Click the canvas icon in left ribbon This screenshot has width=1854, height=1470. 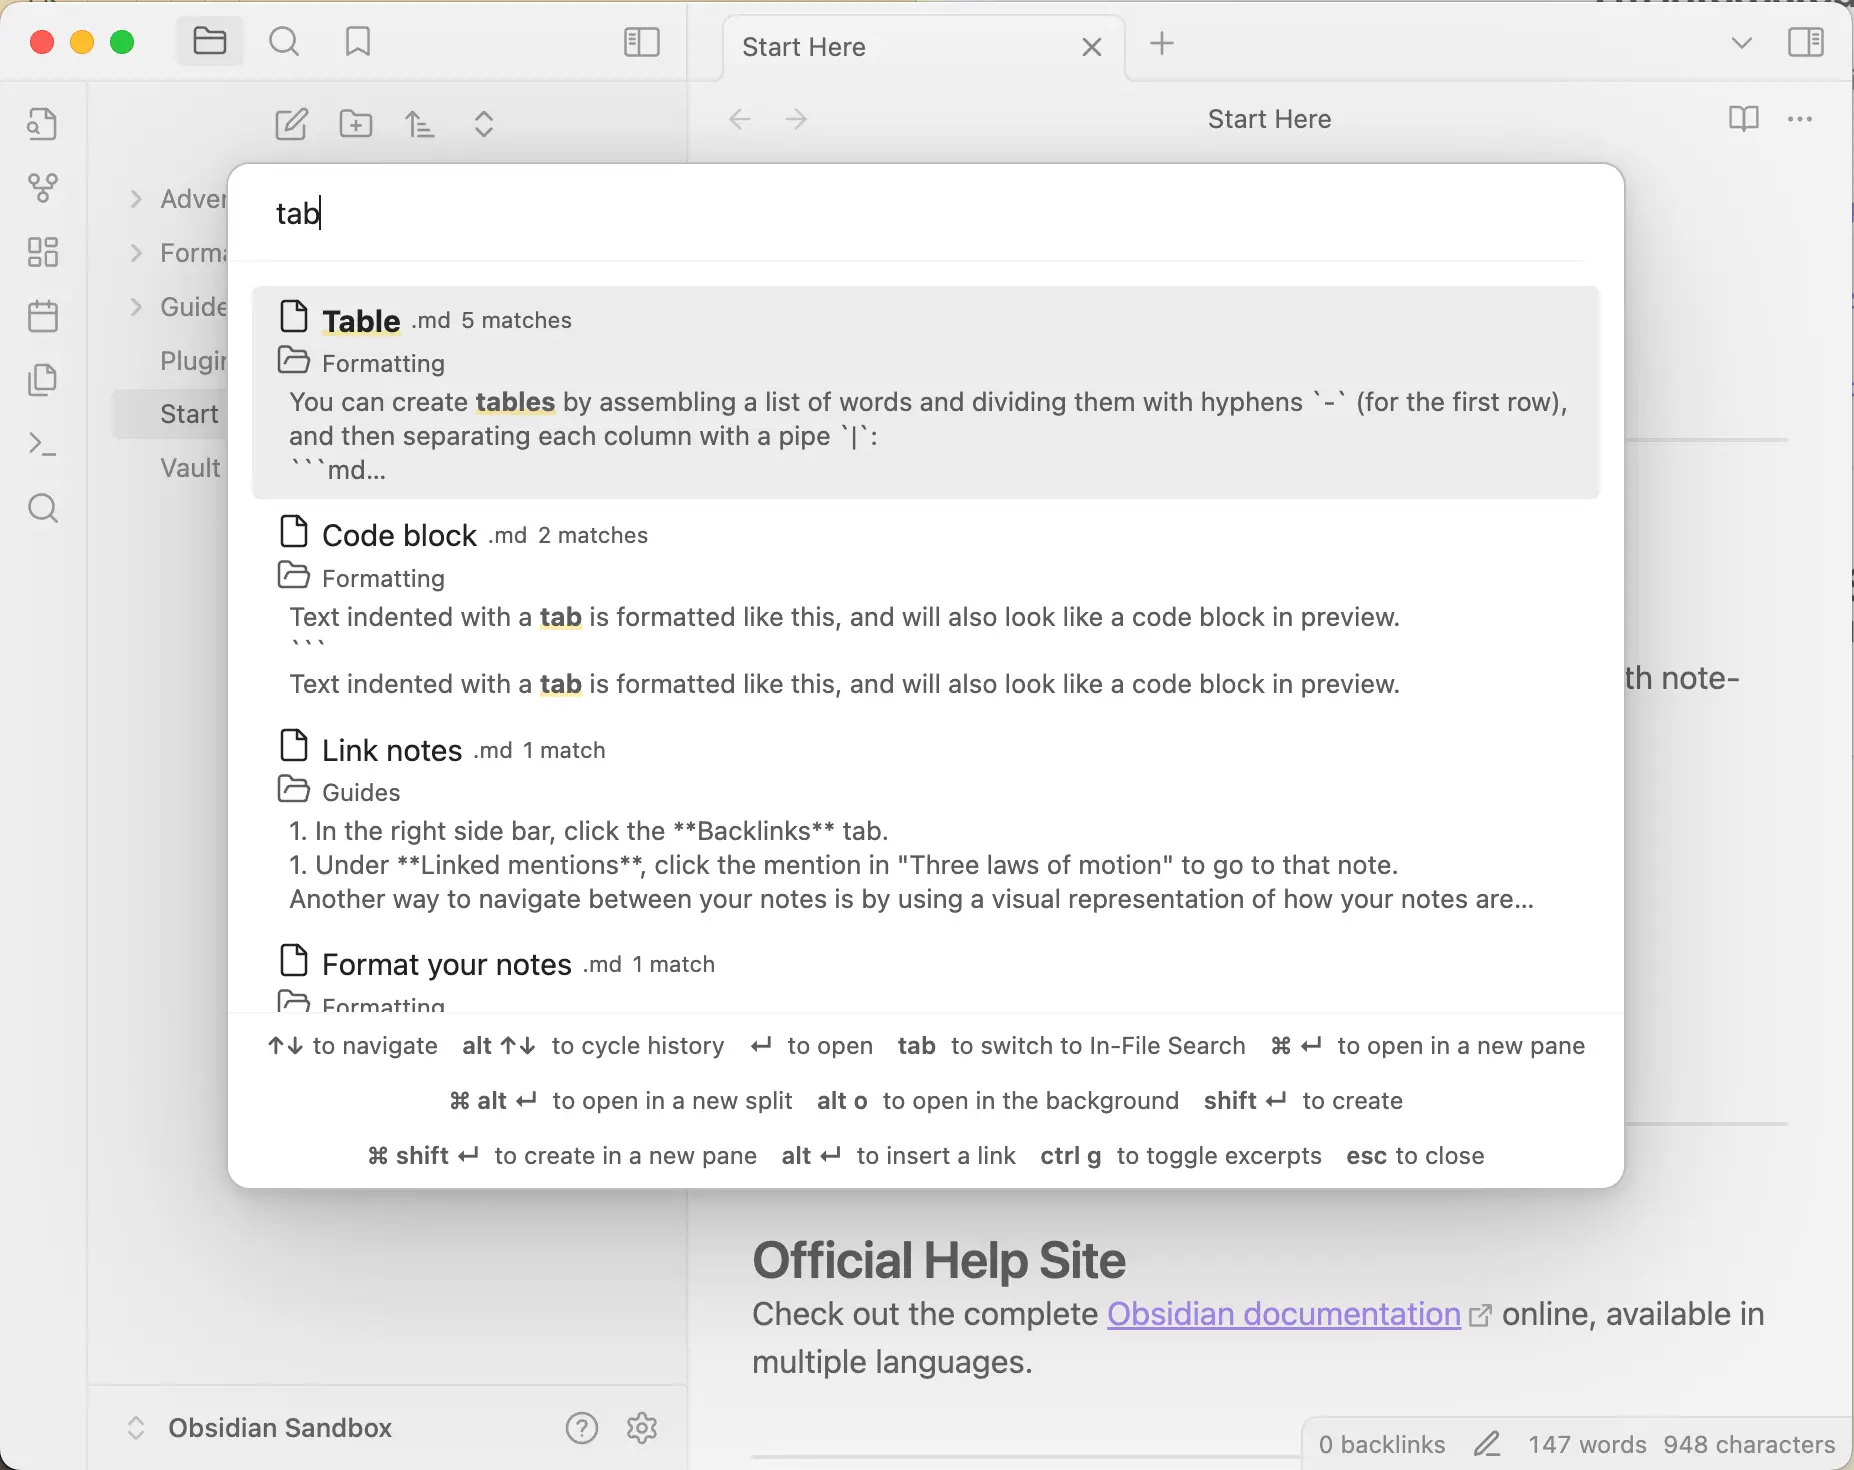[x=42, y=252]
